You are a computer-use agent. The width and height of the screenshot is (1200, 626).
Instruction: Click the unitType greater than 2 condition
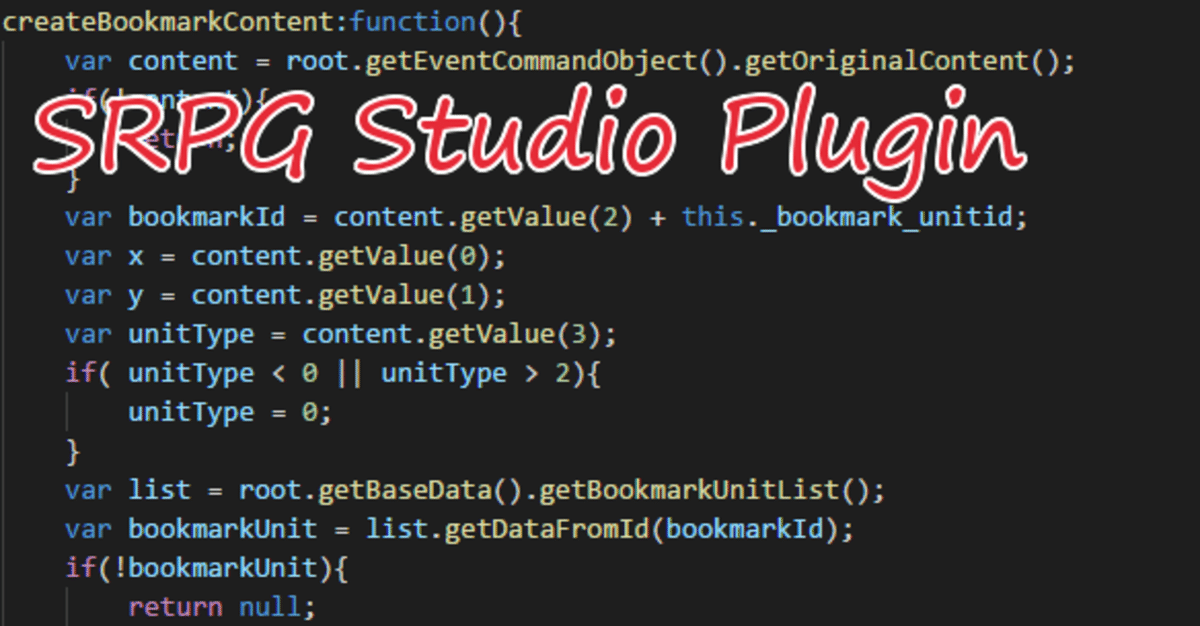(x=476, y=373)
